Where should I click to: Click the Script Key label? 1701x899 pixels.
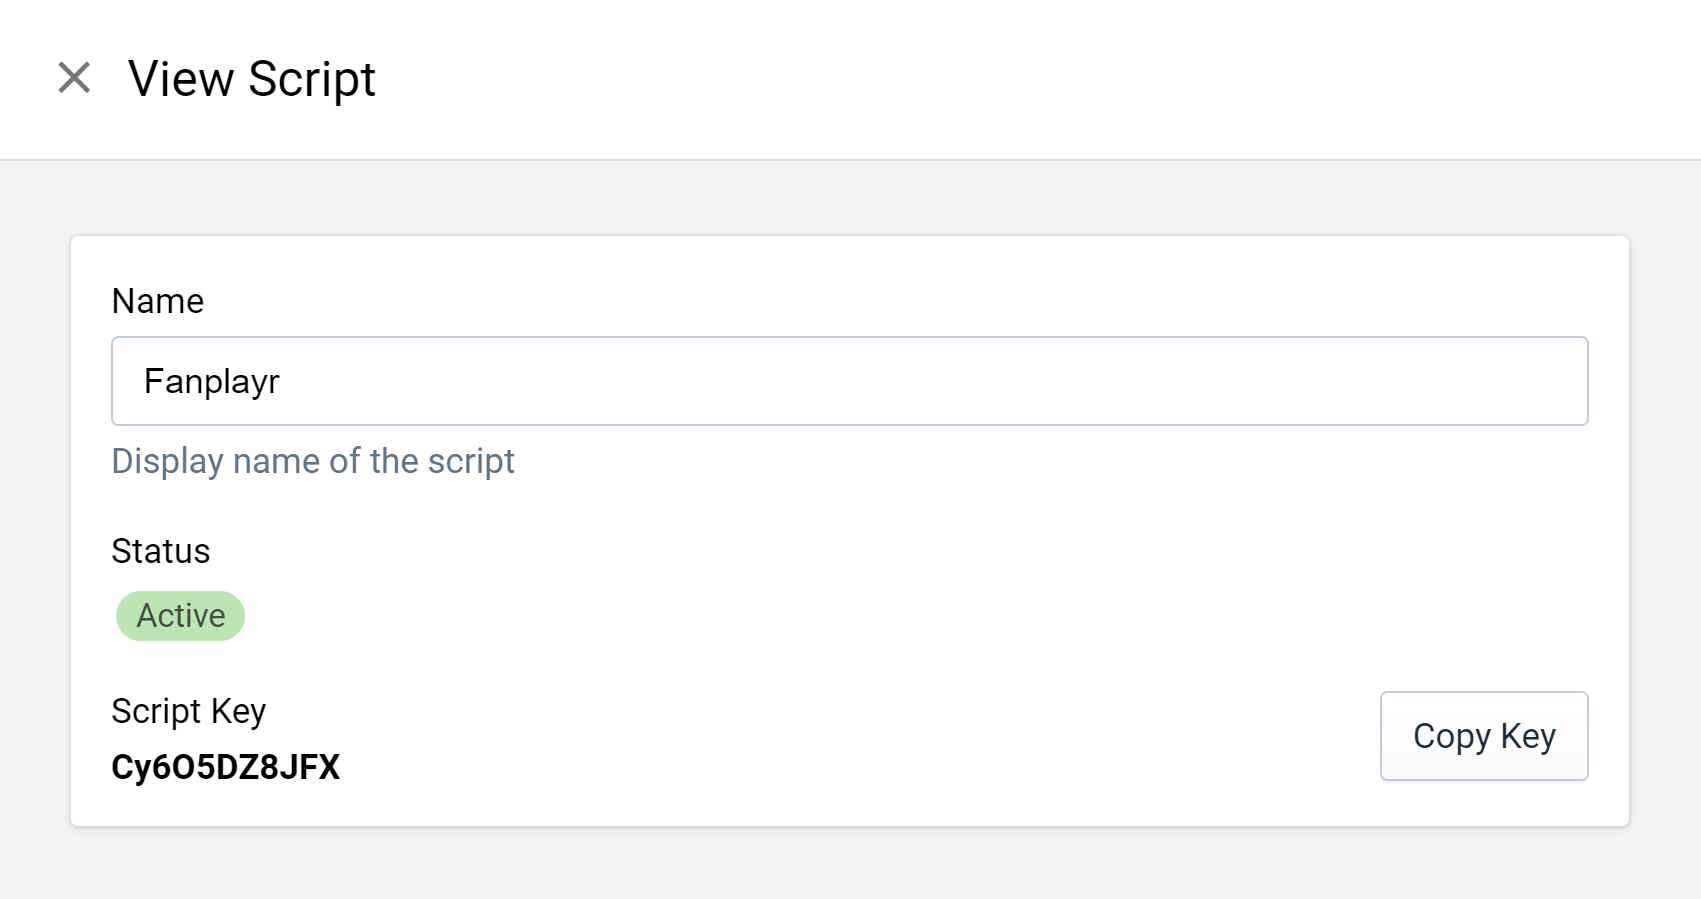click(x=189, y=711)
